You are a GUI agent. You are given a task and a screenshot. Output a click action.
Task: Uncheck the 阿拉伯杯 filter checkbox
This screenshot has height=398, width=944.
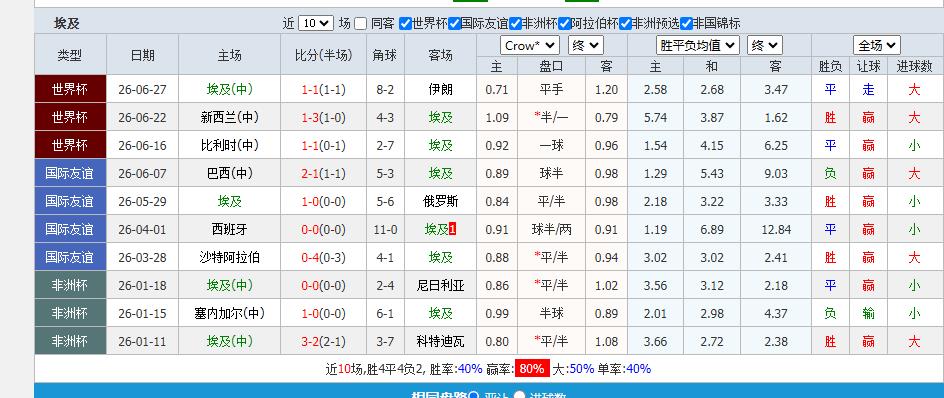pos(564,23)
